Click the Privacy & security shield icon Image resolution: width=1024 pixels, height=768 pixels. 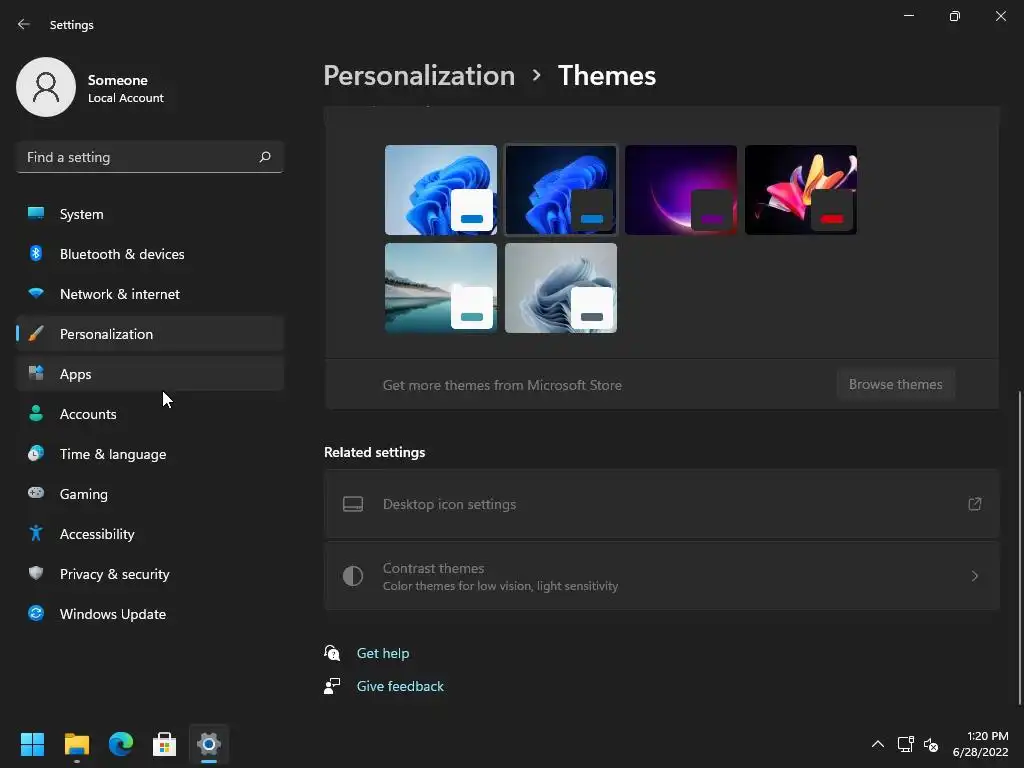coord(36,573)
